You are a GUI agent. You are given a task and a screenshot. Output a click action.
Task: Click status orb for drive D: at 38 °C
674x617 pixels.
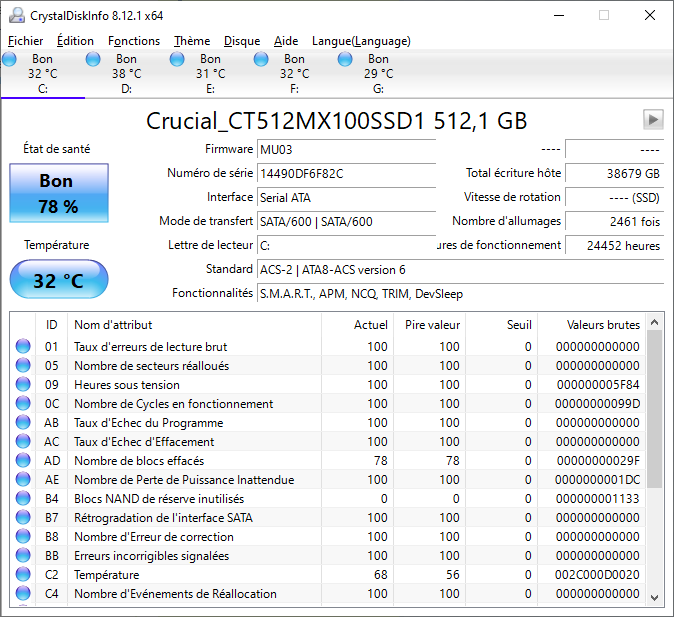click(x=93, y=59)
